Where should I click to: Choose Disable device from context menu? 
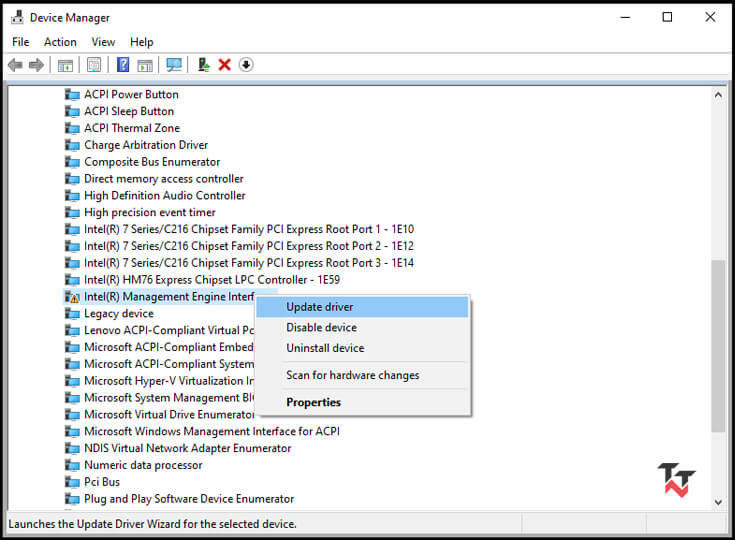click(x=362, y=328)
